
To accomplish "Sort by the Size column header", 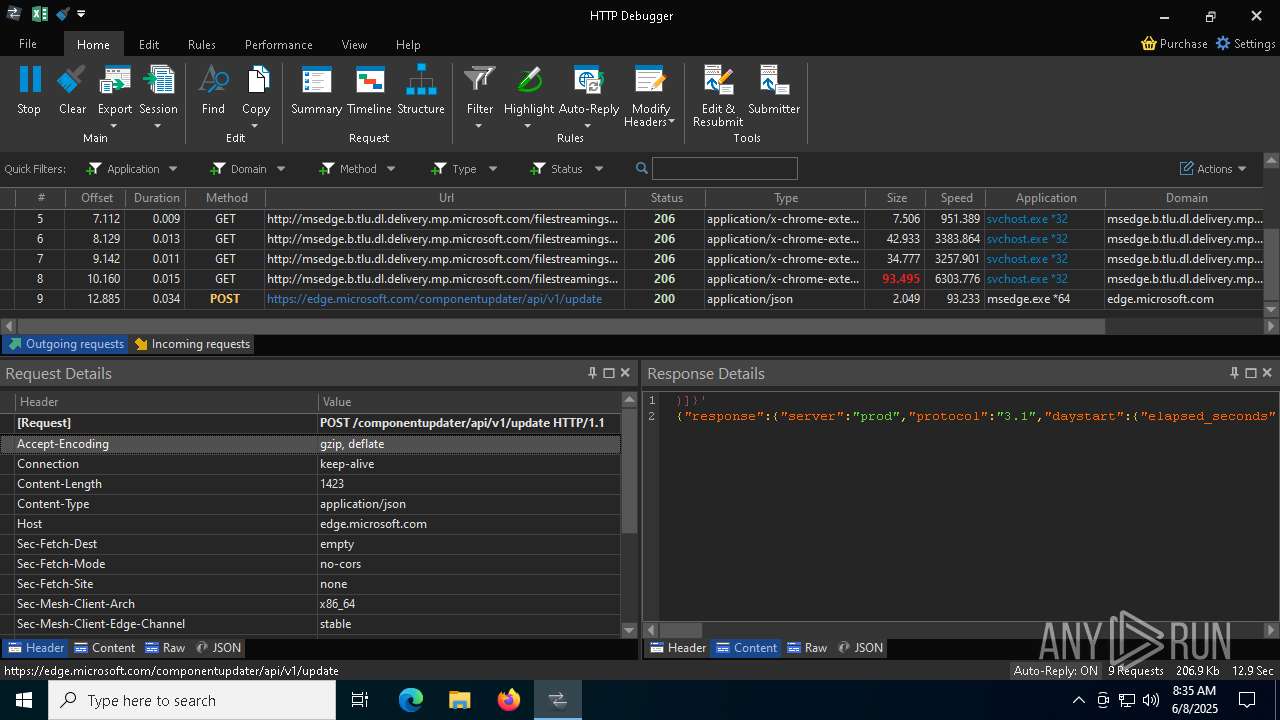I will tap(896, 198).
